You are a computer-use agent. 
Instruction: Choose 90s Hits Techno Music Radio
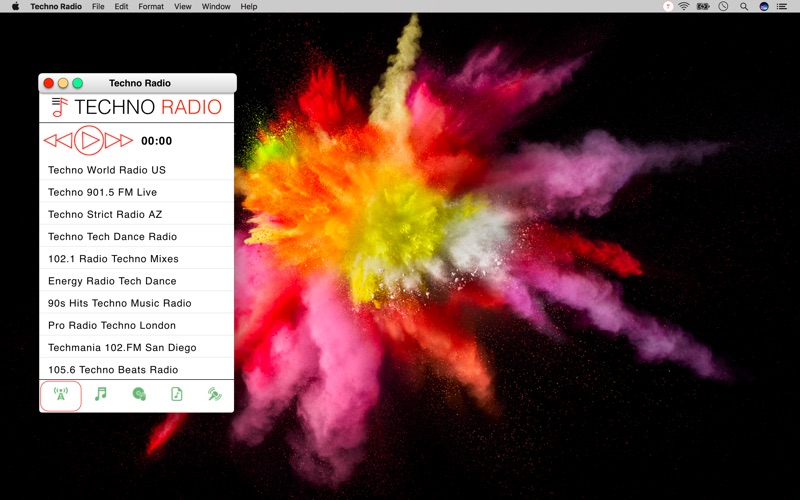[137, 303]
